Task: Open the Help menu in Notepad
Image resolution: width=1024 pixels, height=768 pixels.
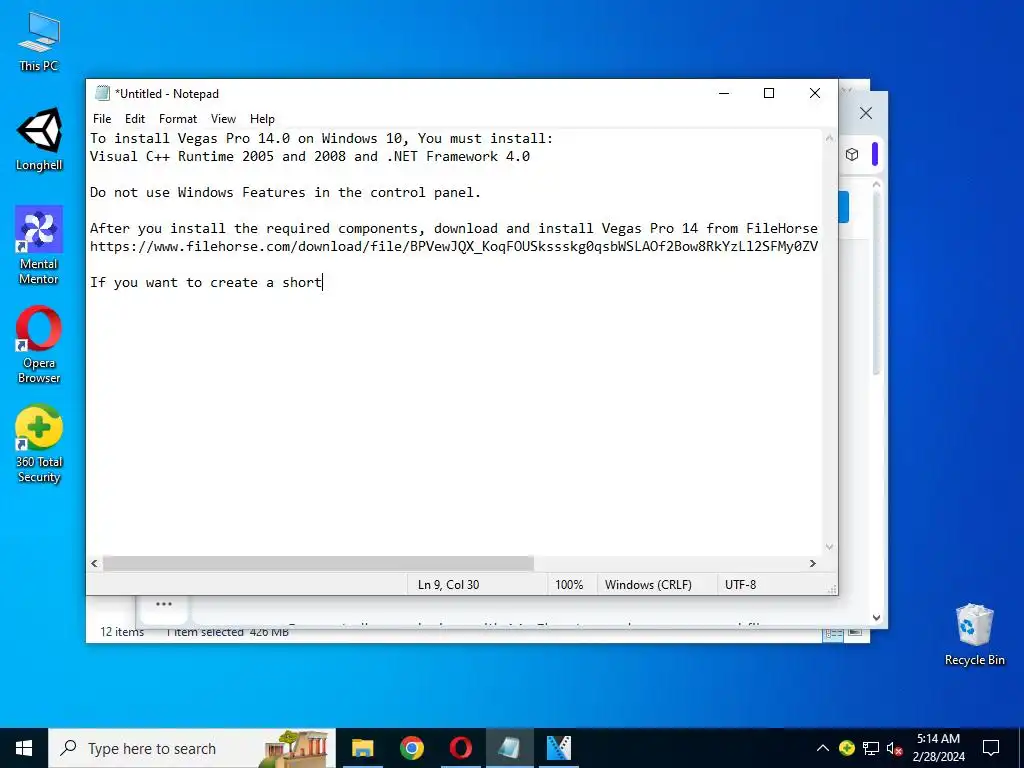Action: click(262, 119)
